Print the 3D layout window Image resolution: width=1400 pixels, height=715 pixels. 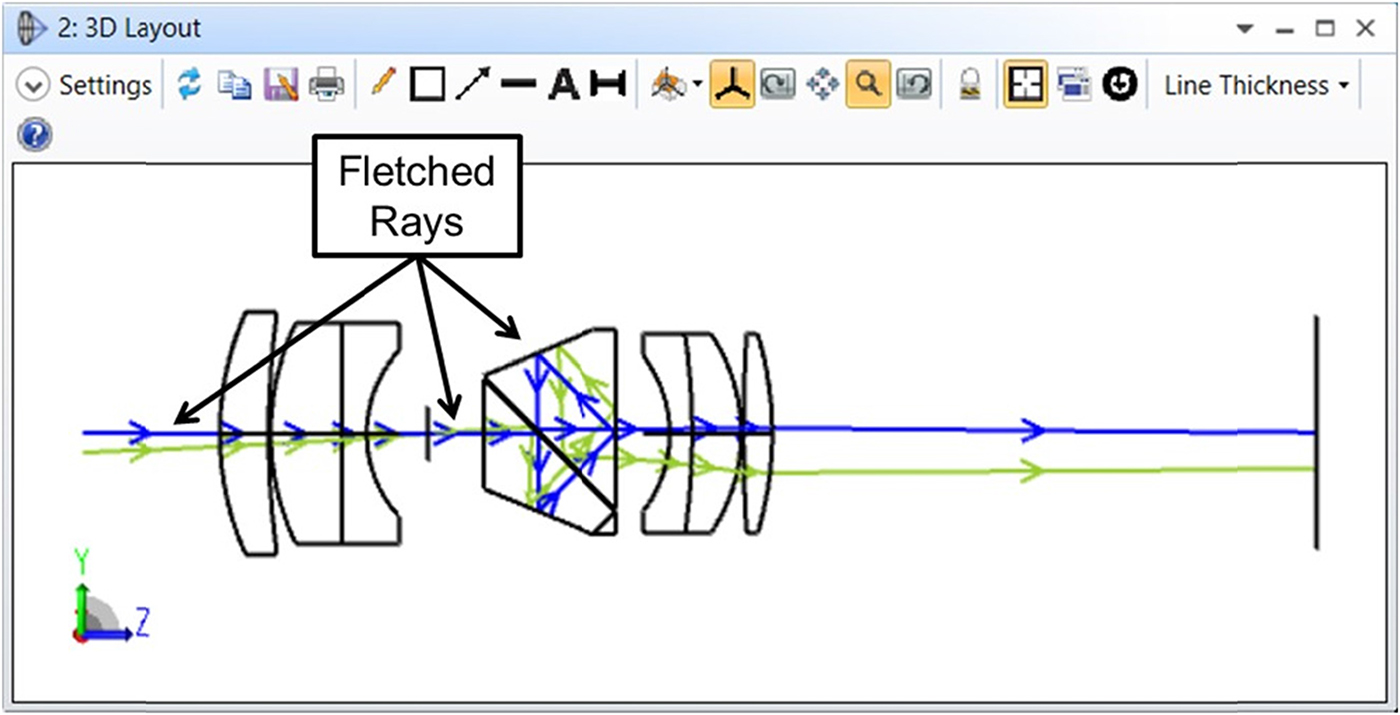[327, 86]
